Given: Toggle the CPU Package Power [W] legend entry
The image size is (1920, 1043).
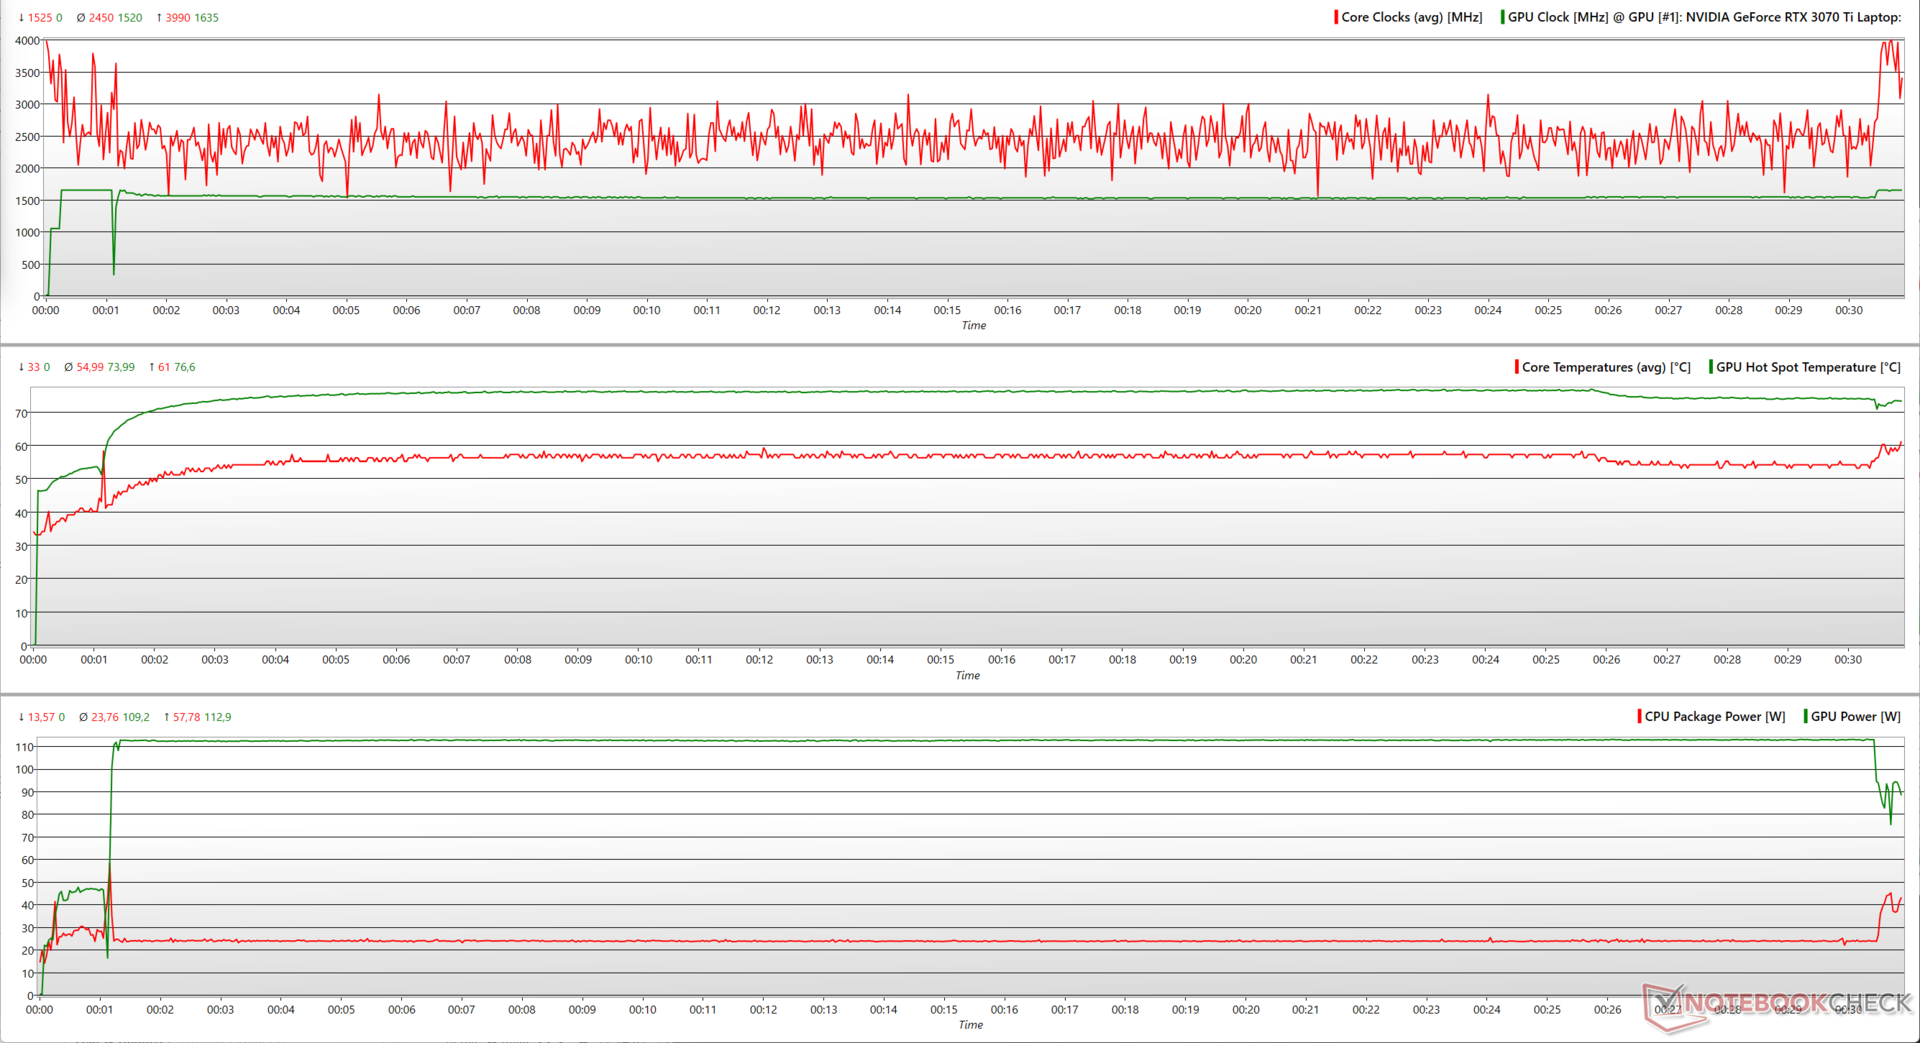Looking at the screenshot, I should tap(1714, 716).
